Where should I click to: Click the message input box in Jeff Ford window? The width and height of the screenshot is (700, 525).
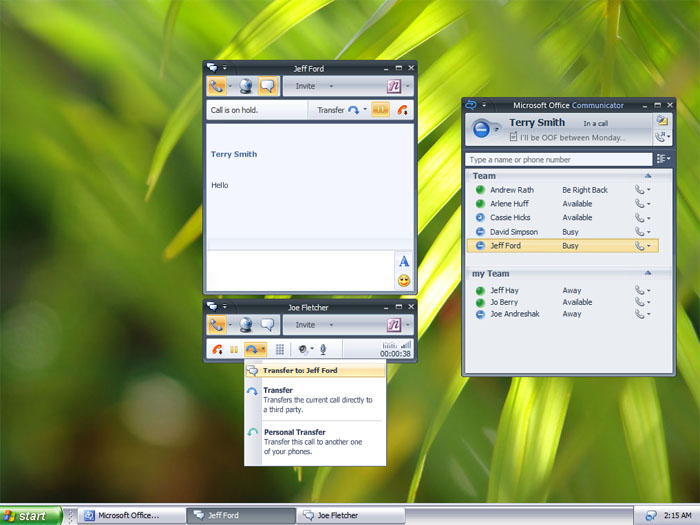click(x=300, y=270)
